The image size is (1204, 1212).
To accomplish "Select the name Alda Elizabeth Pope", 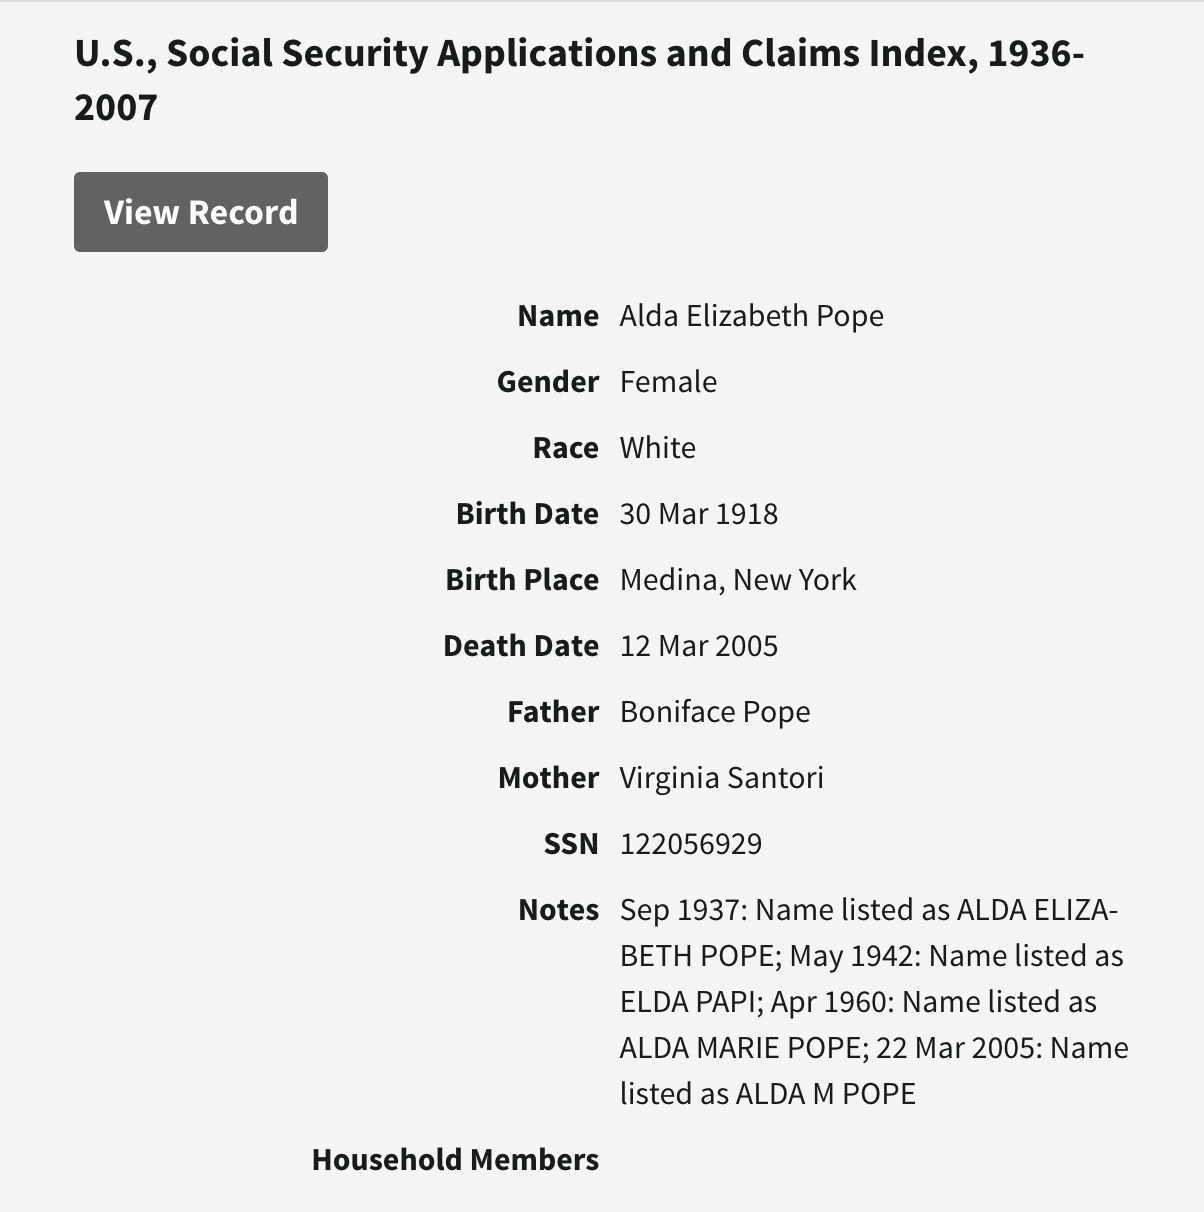I will point(751,316).
